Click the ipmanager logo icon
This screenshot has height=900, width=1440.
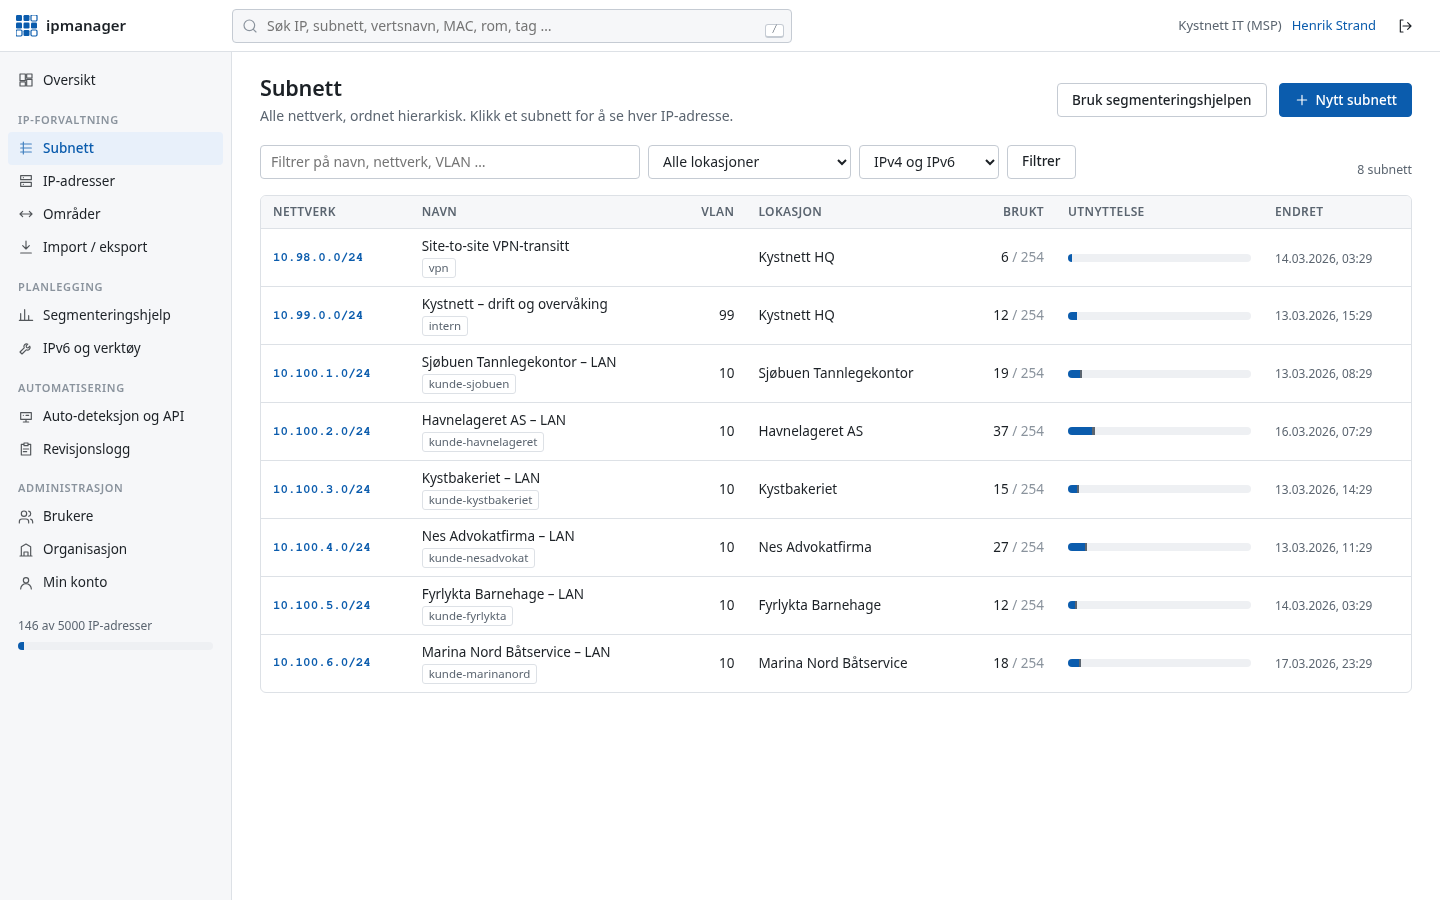pos(27,26)
